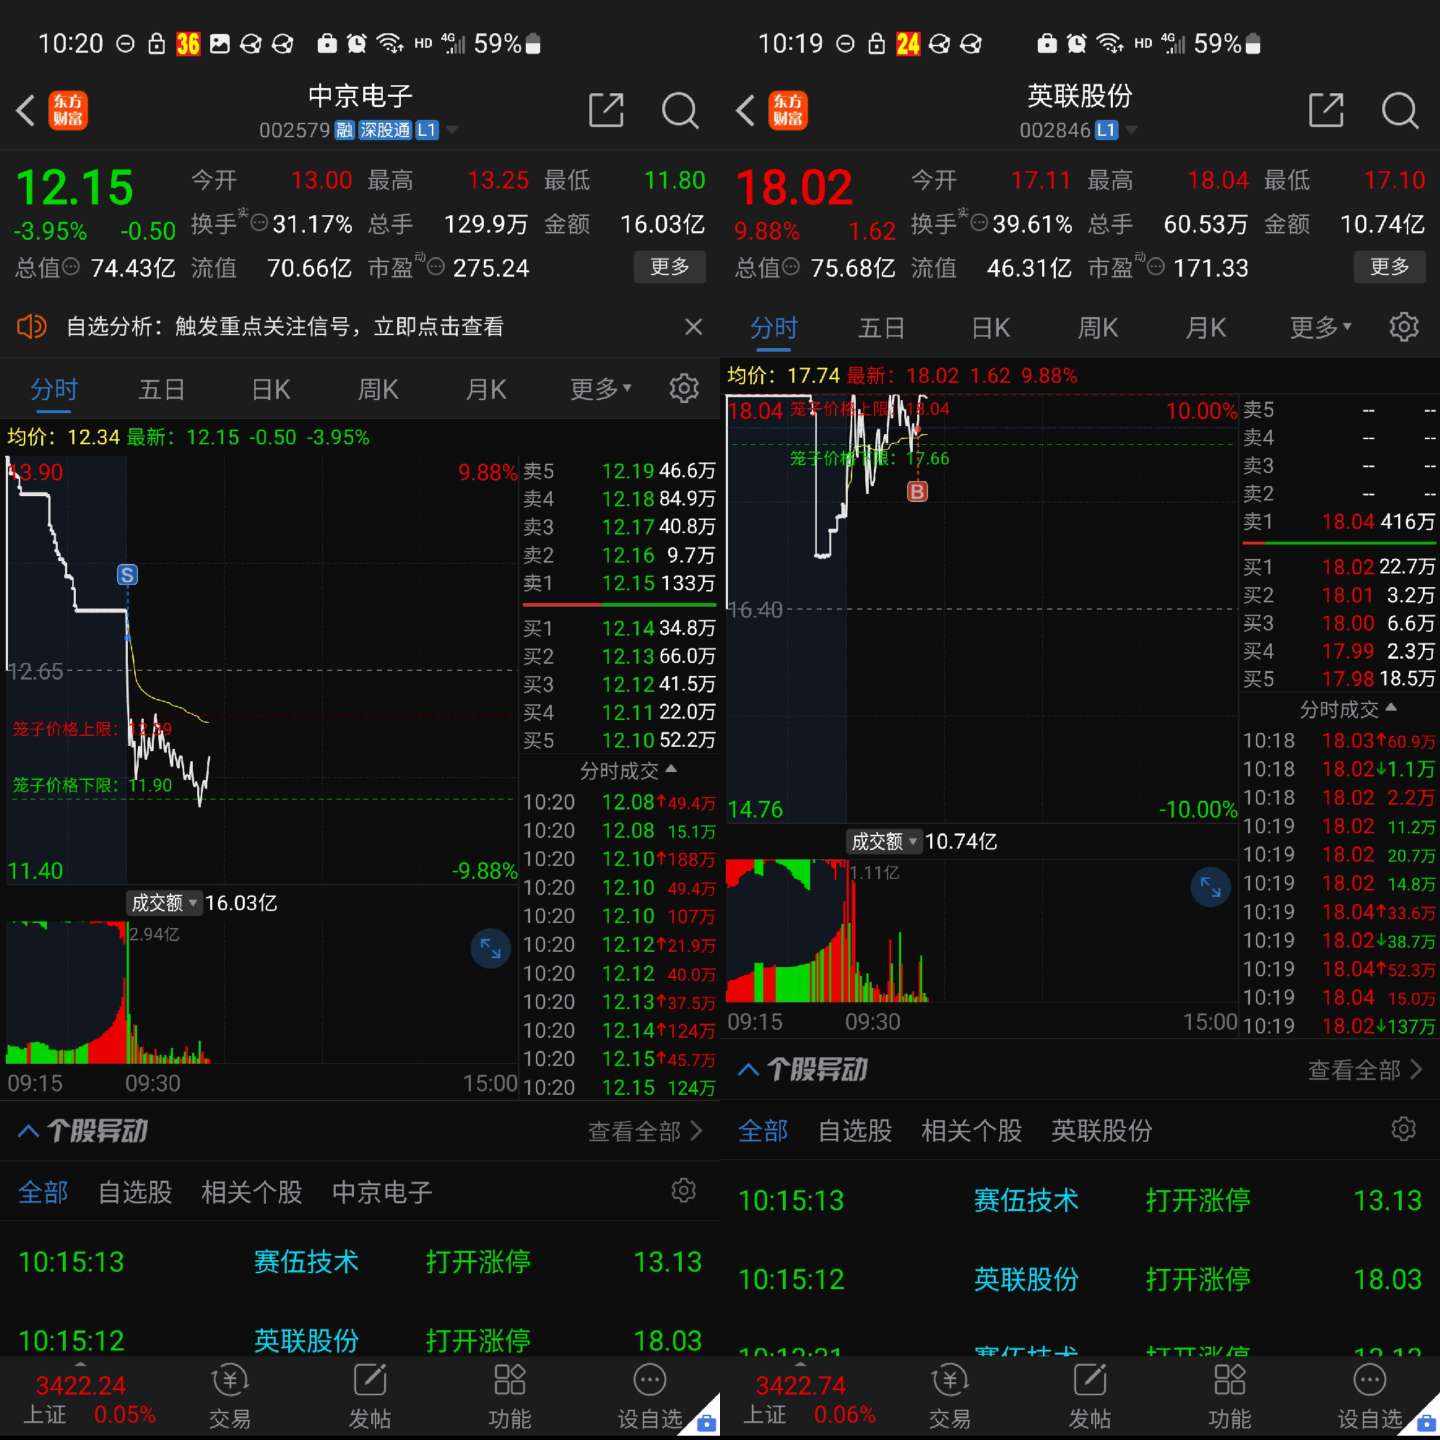The width and height of the screenshot is (1440, 1440).
Task: Select 相关个股 filter on right screen
Action: point(971,1131)
